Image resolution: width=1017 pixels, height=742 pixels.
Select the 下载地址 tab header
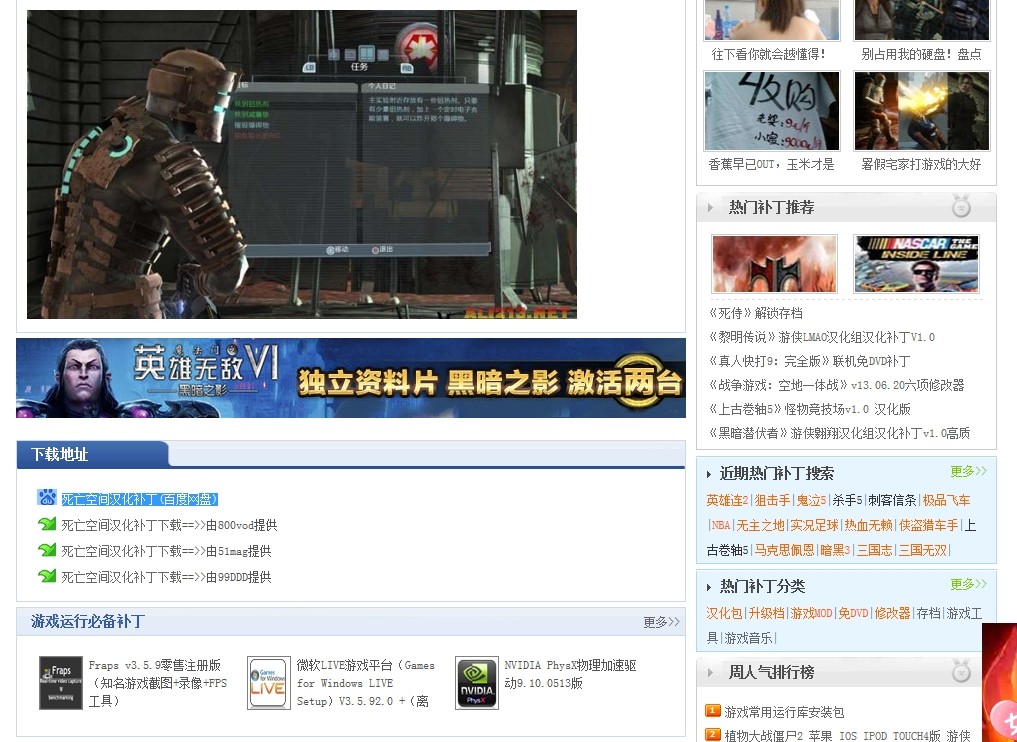pos(92,454)
